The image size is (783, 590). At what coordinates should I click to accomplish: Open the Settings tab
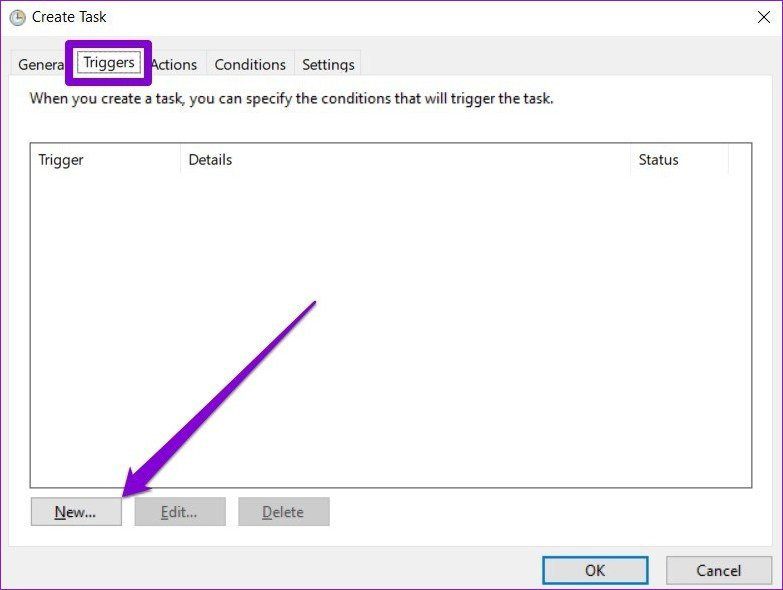tap(328, 64)
